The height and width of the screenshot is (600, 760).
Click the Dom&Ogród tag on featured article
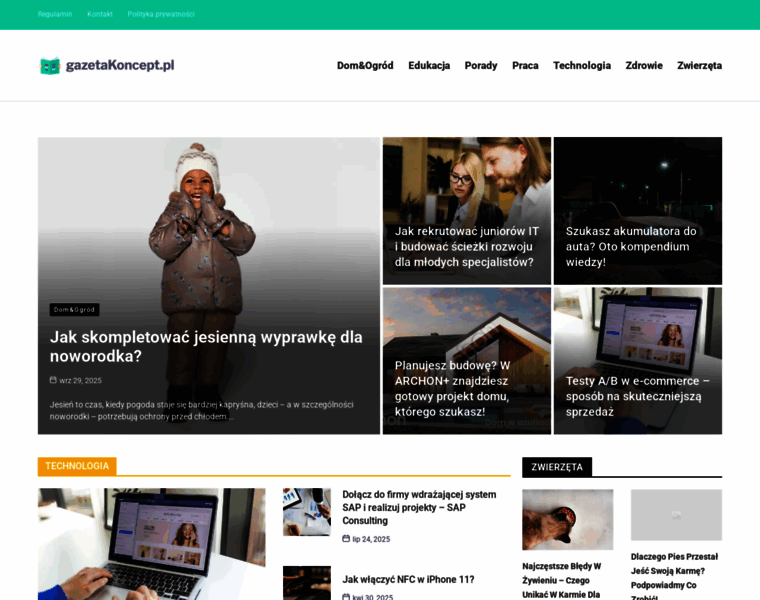74,310
